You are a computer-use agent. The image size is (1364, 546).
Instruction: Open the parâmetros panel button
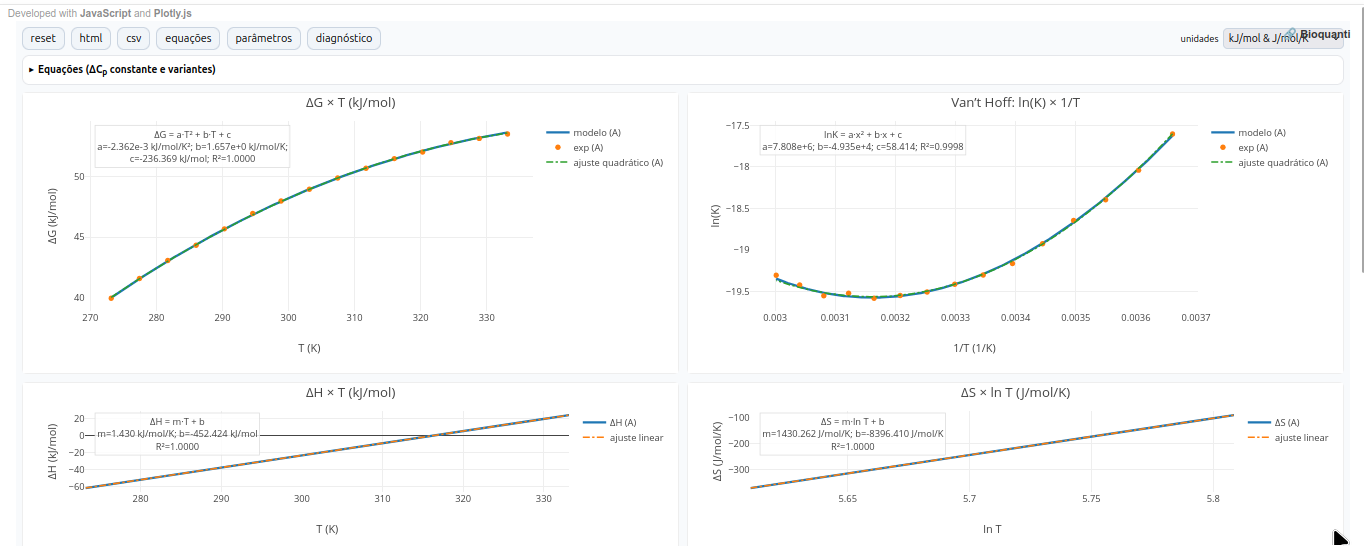pyautogui.click(x=264, y=38)
